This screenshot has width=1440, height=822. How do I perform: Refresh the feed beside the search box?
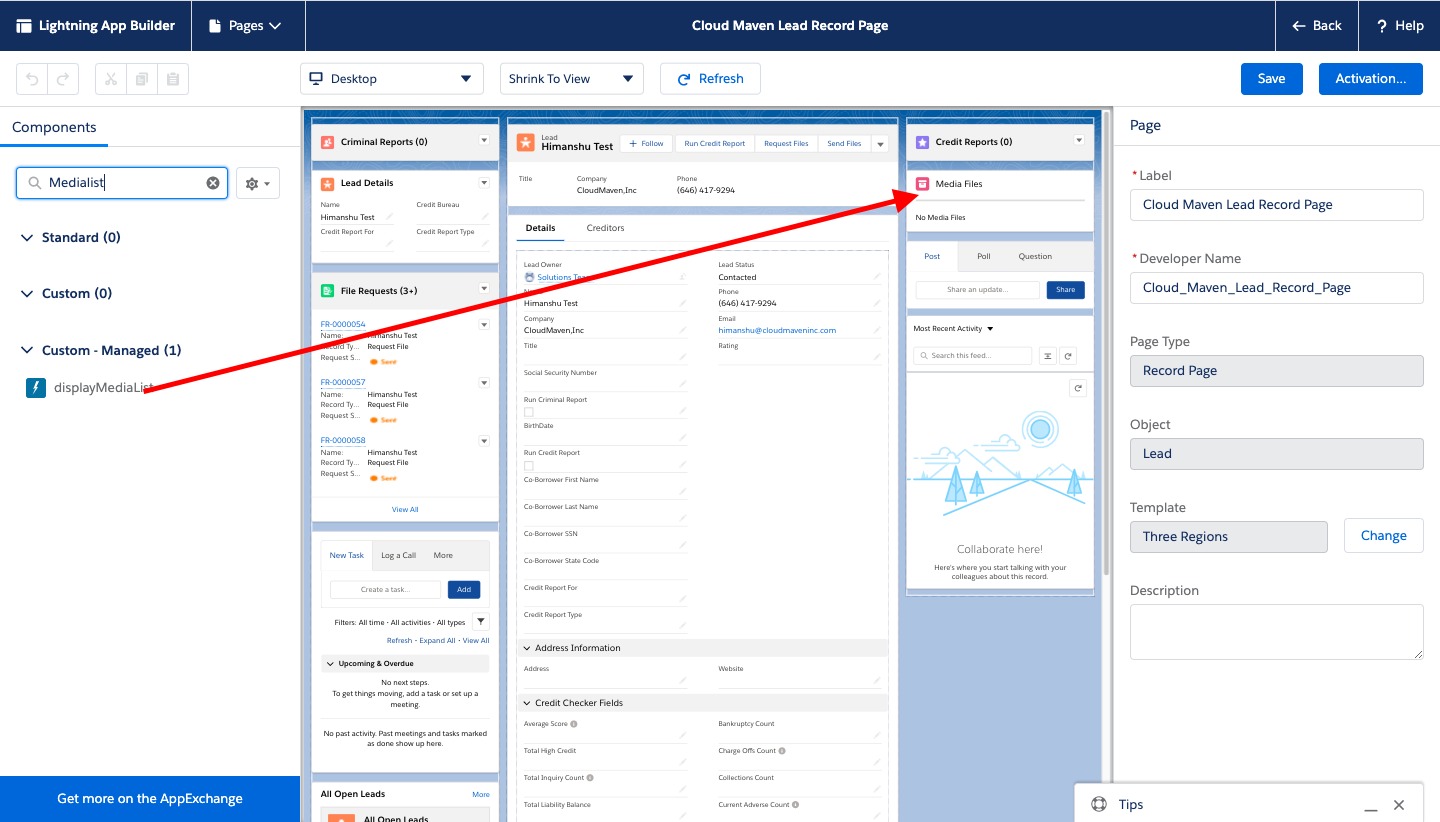(1068, 356)
